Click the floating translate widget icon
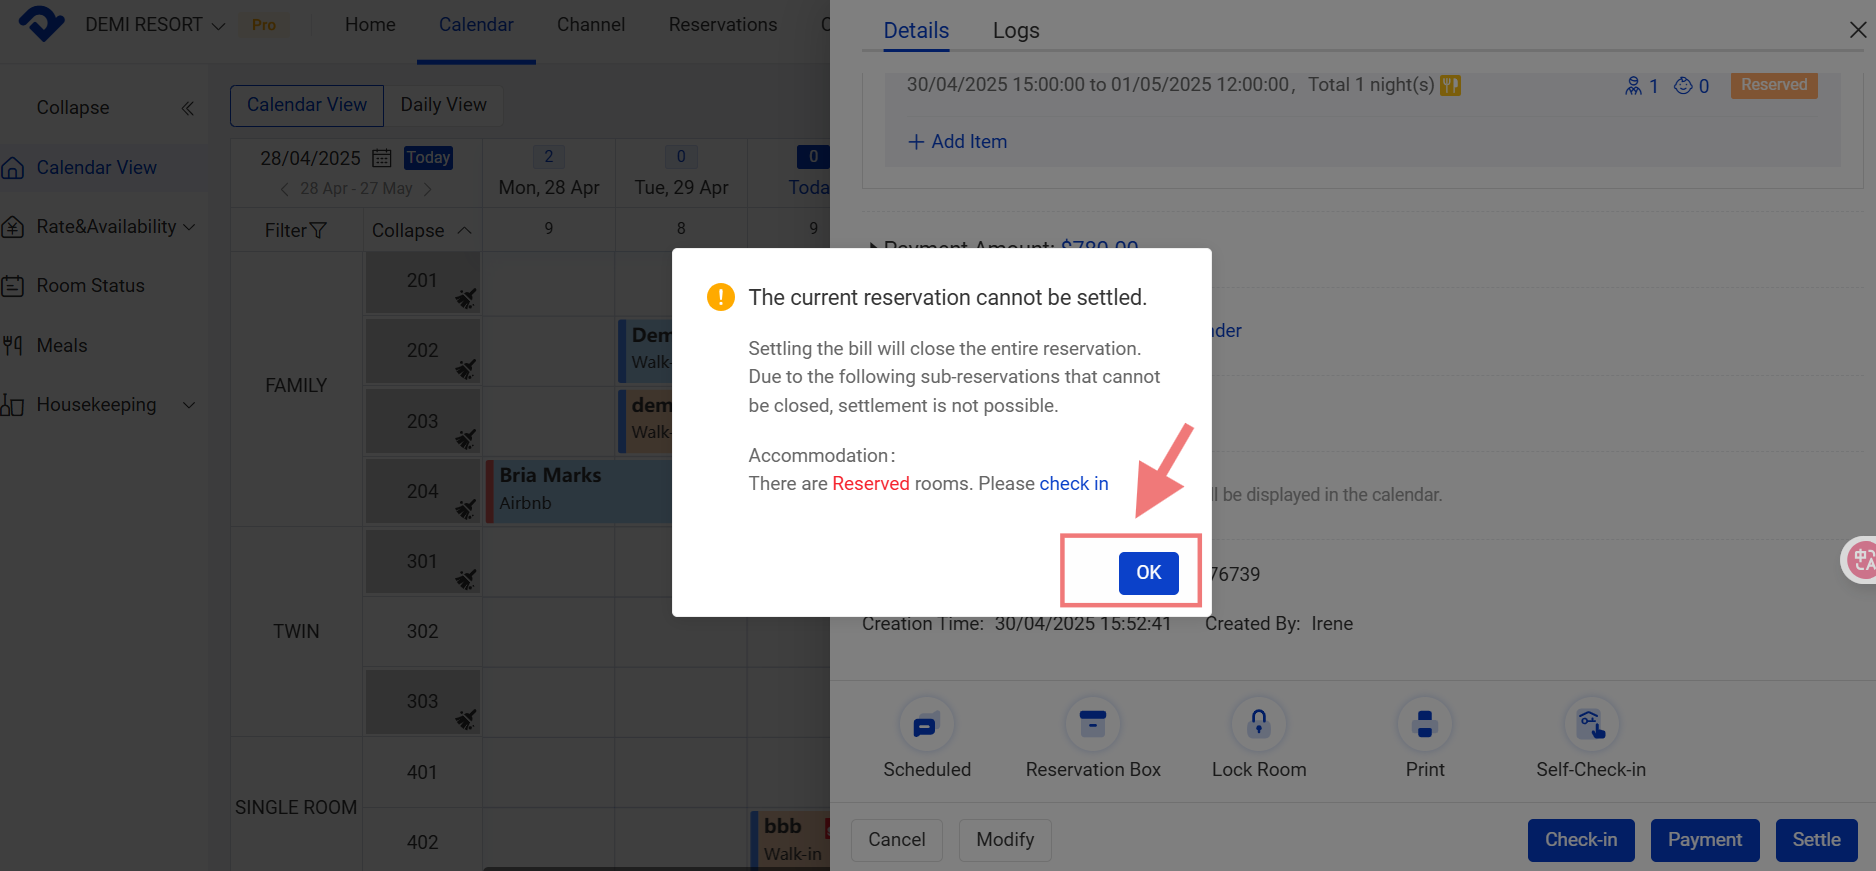Image resolution: width=1876 pixels, height=871 pixels. (x=1860, y=560)
